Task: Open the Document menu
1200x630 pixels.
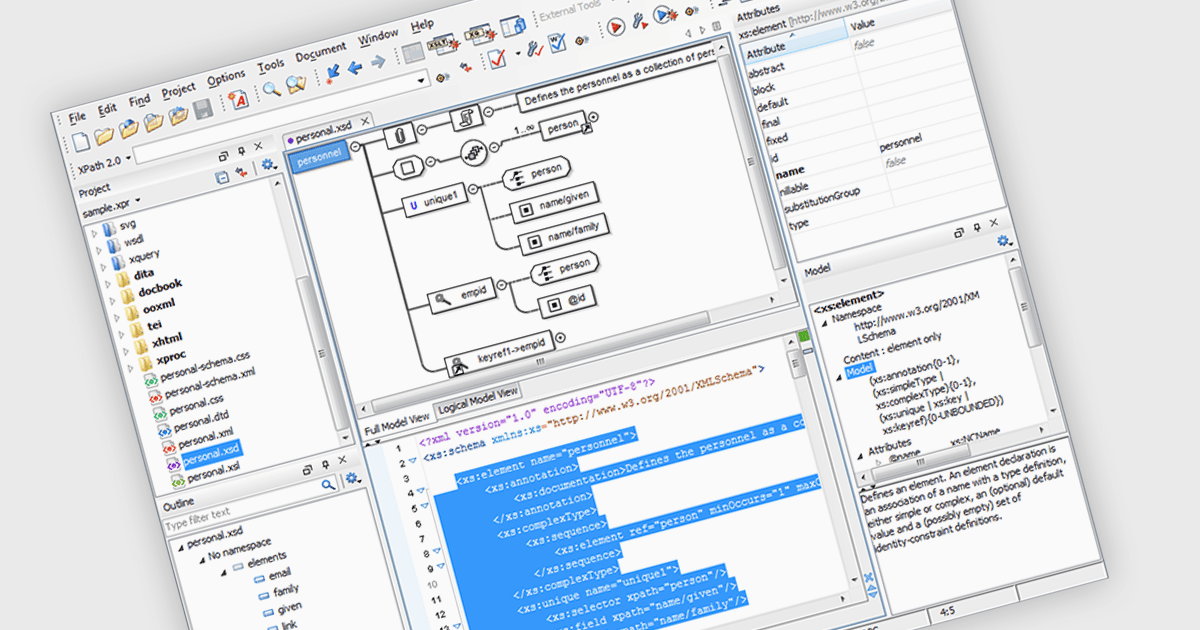Action: coord(320,53)
